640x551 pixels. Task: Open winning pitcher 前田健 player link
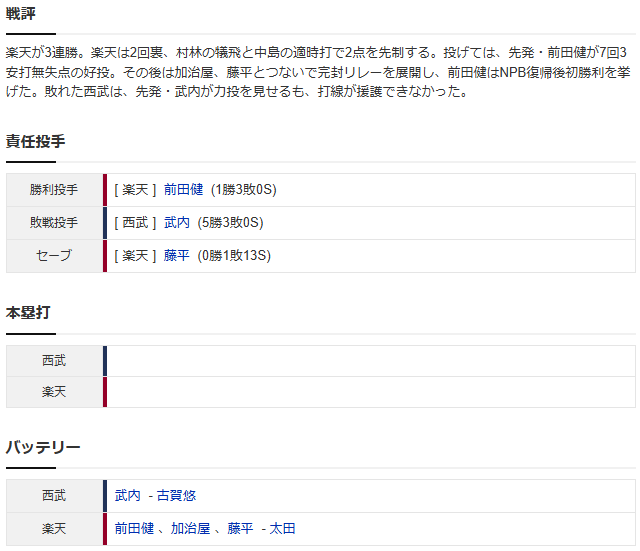coord(183,189)
